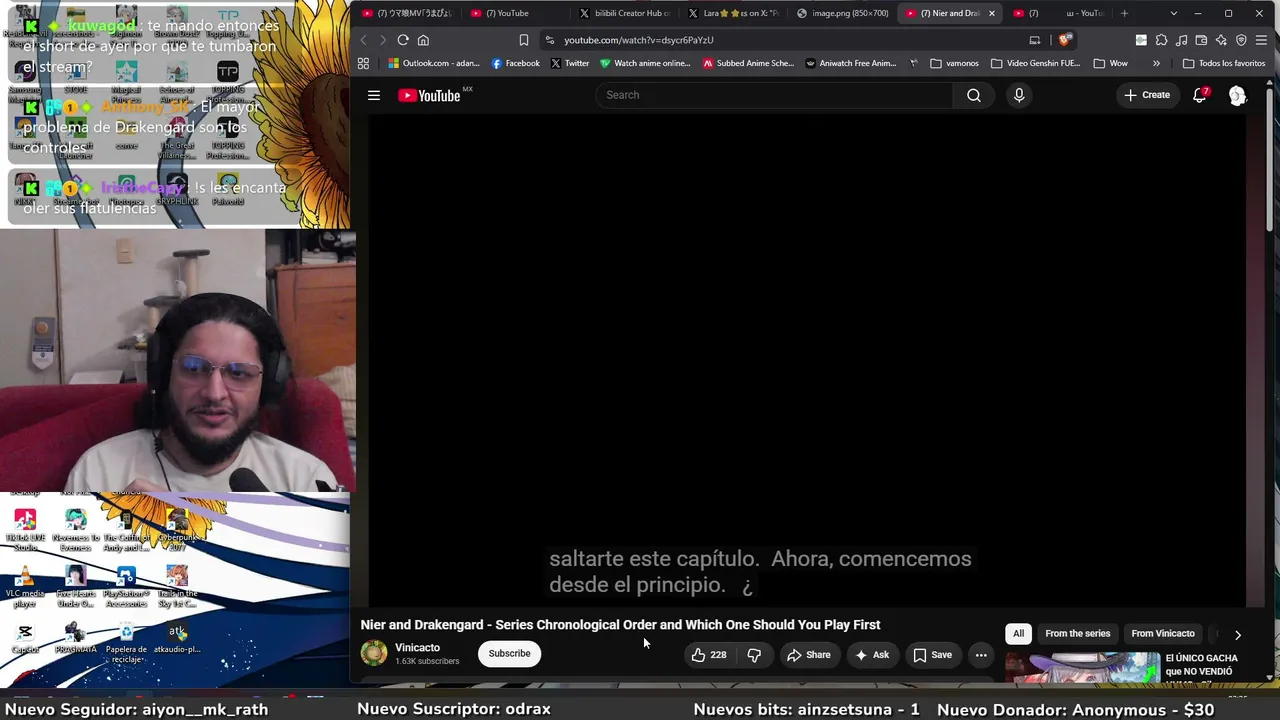Image resolution: width=1280 pixels, height=720 pixels.
Task: Open the browser extensions puzzle icon
Action: (x=1161, y=40)
